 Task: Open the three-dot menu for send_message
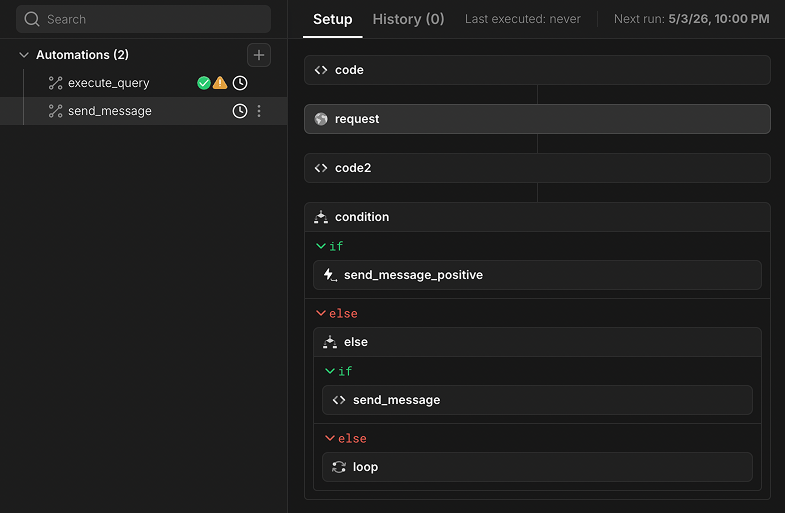point(259,111)
